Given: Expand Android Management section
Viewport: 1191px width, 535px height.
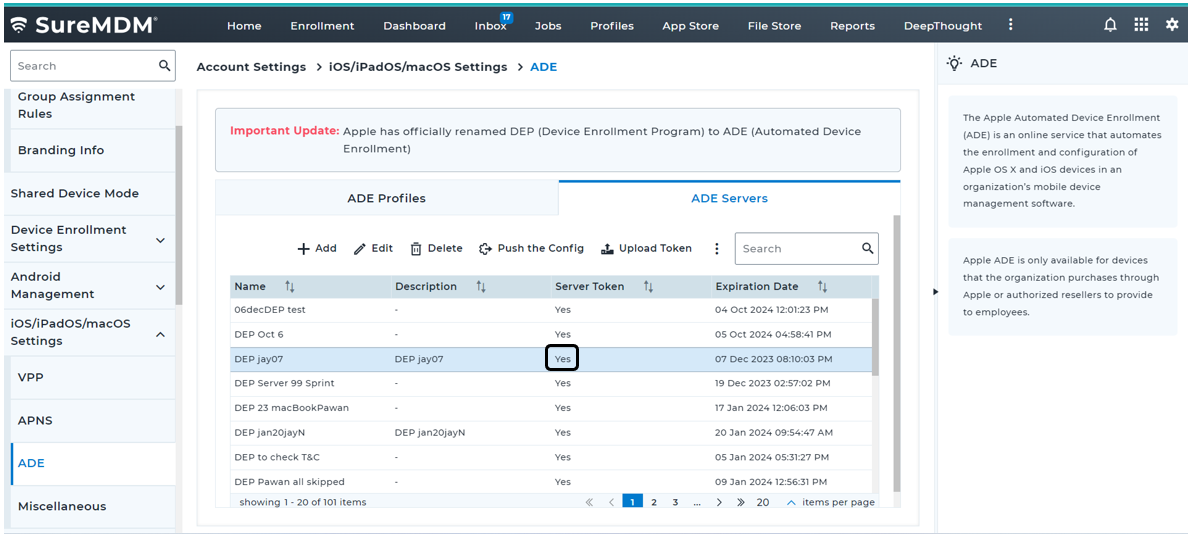Looking at the screenshot, I should coord(160,287).
